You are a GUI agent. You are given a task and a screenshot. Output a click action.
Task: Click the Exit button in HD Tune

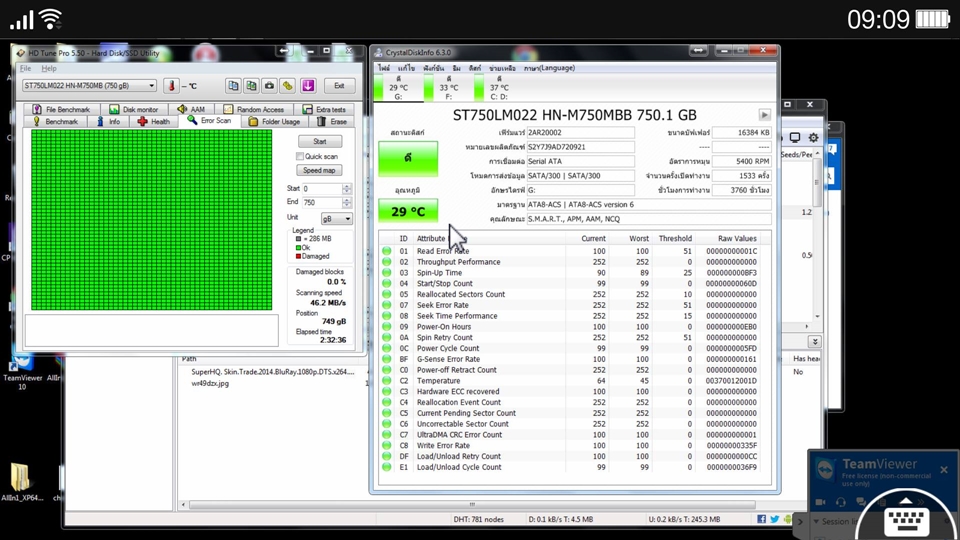339,86
